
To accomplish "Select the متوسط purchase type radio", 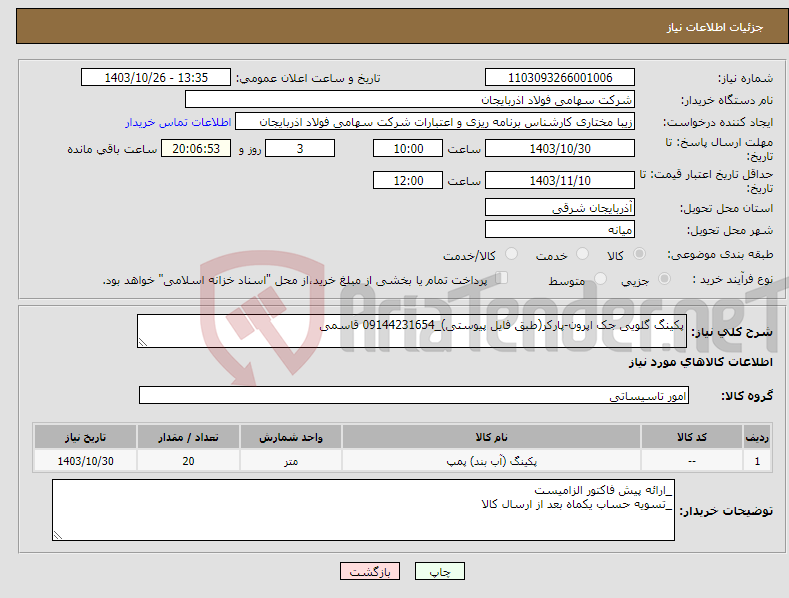I will point(600,278).
